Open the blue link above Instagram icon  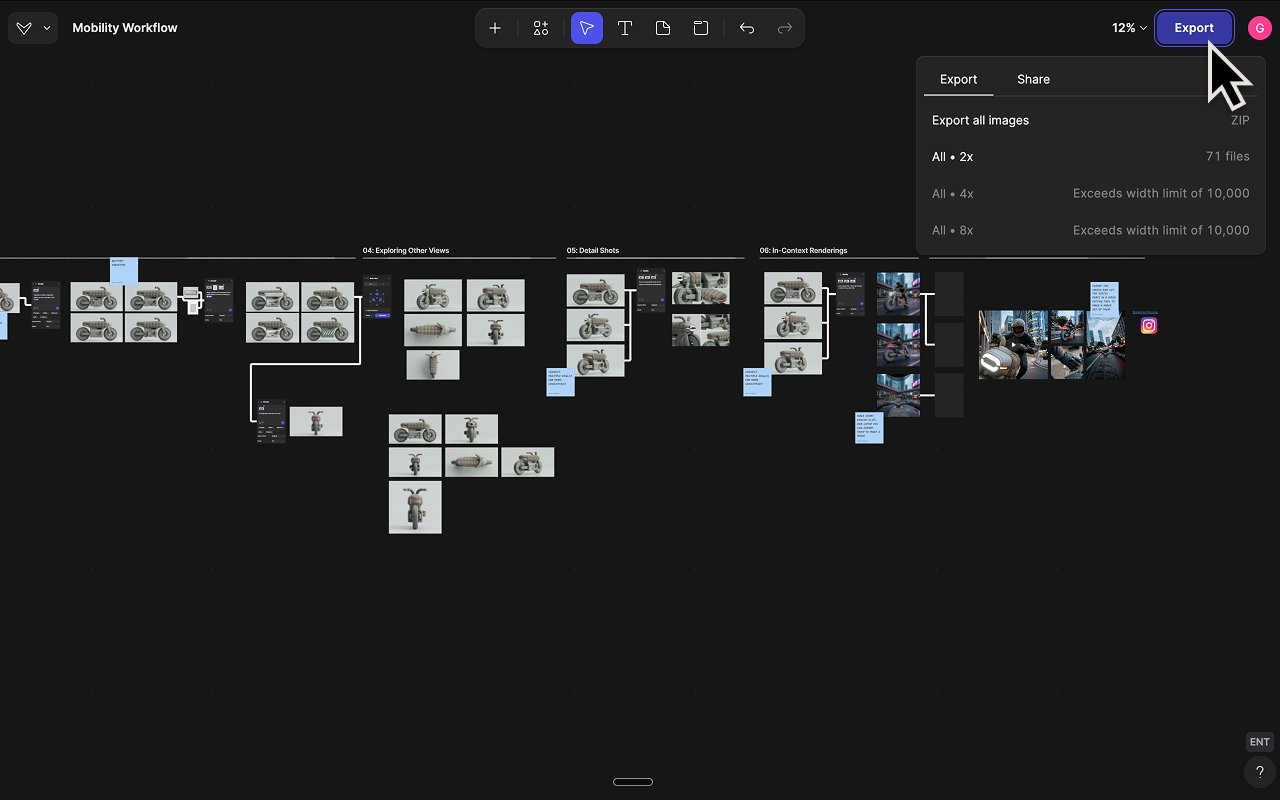[x=1144, y=312]
